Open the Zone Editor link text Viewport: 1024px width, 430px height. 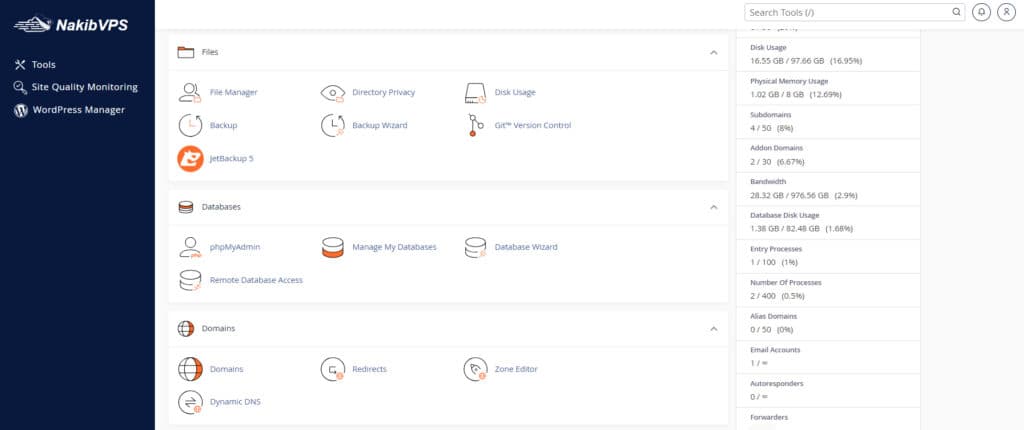point(516,369)
